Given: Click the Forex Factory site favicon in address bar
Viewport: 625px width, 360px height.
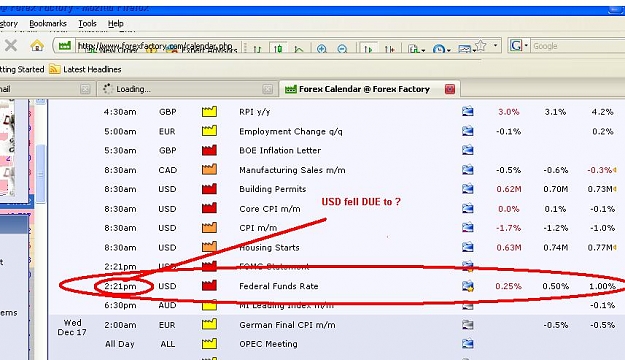Looking at the screenshot, I should pos(65,46).
